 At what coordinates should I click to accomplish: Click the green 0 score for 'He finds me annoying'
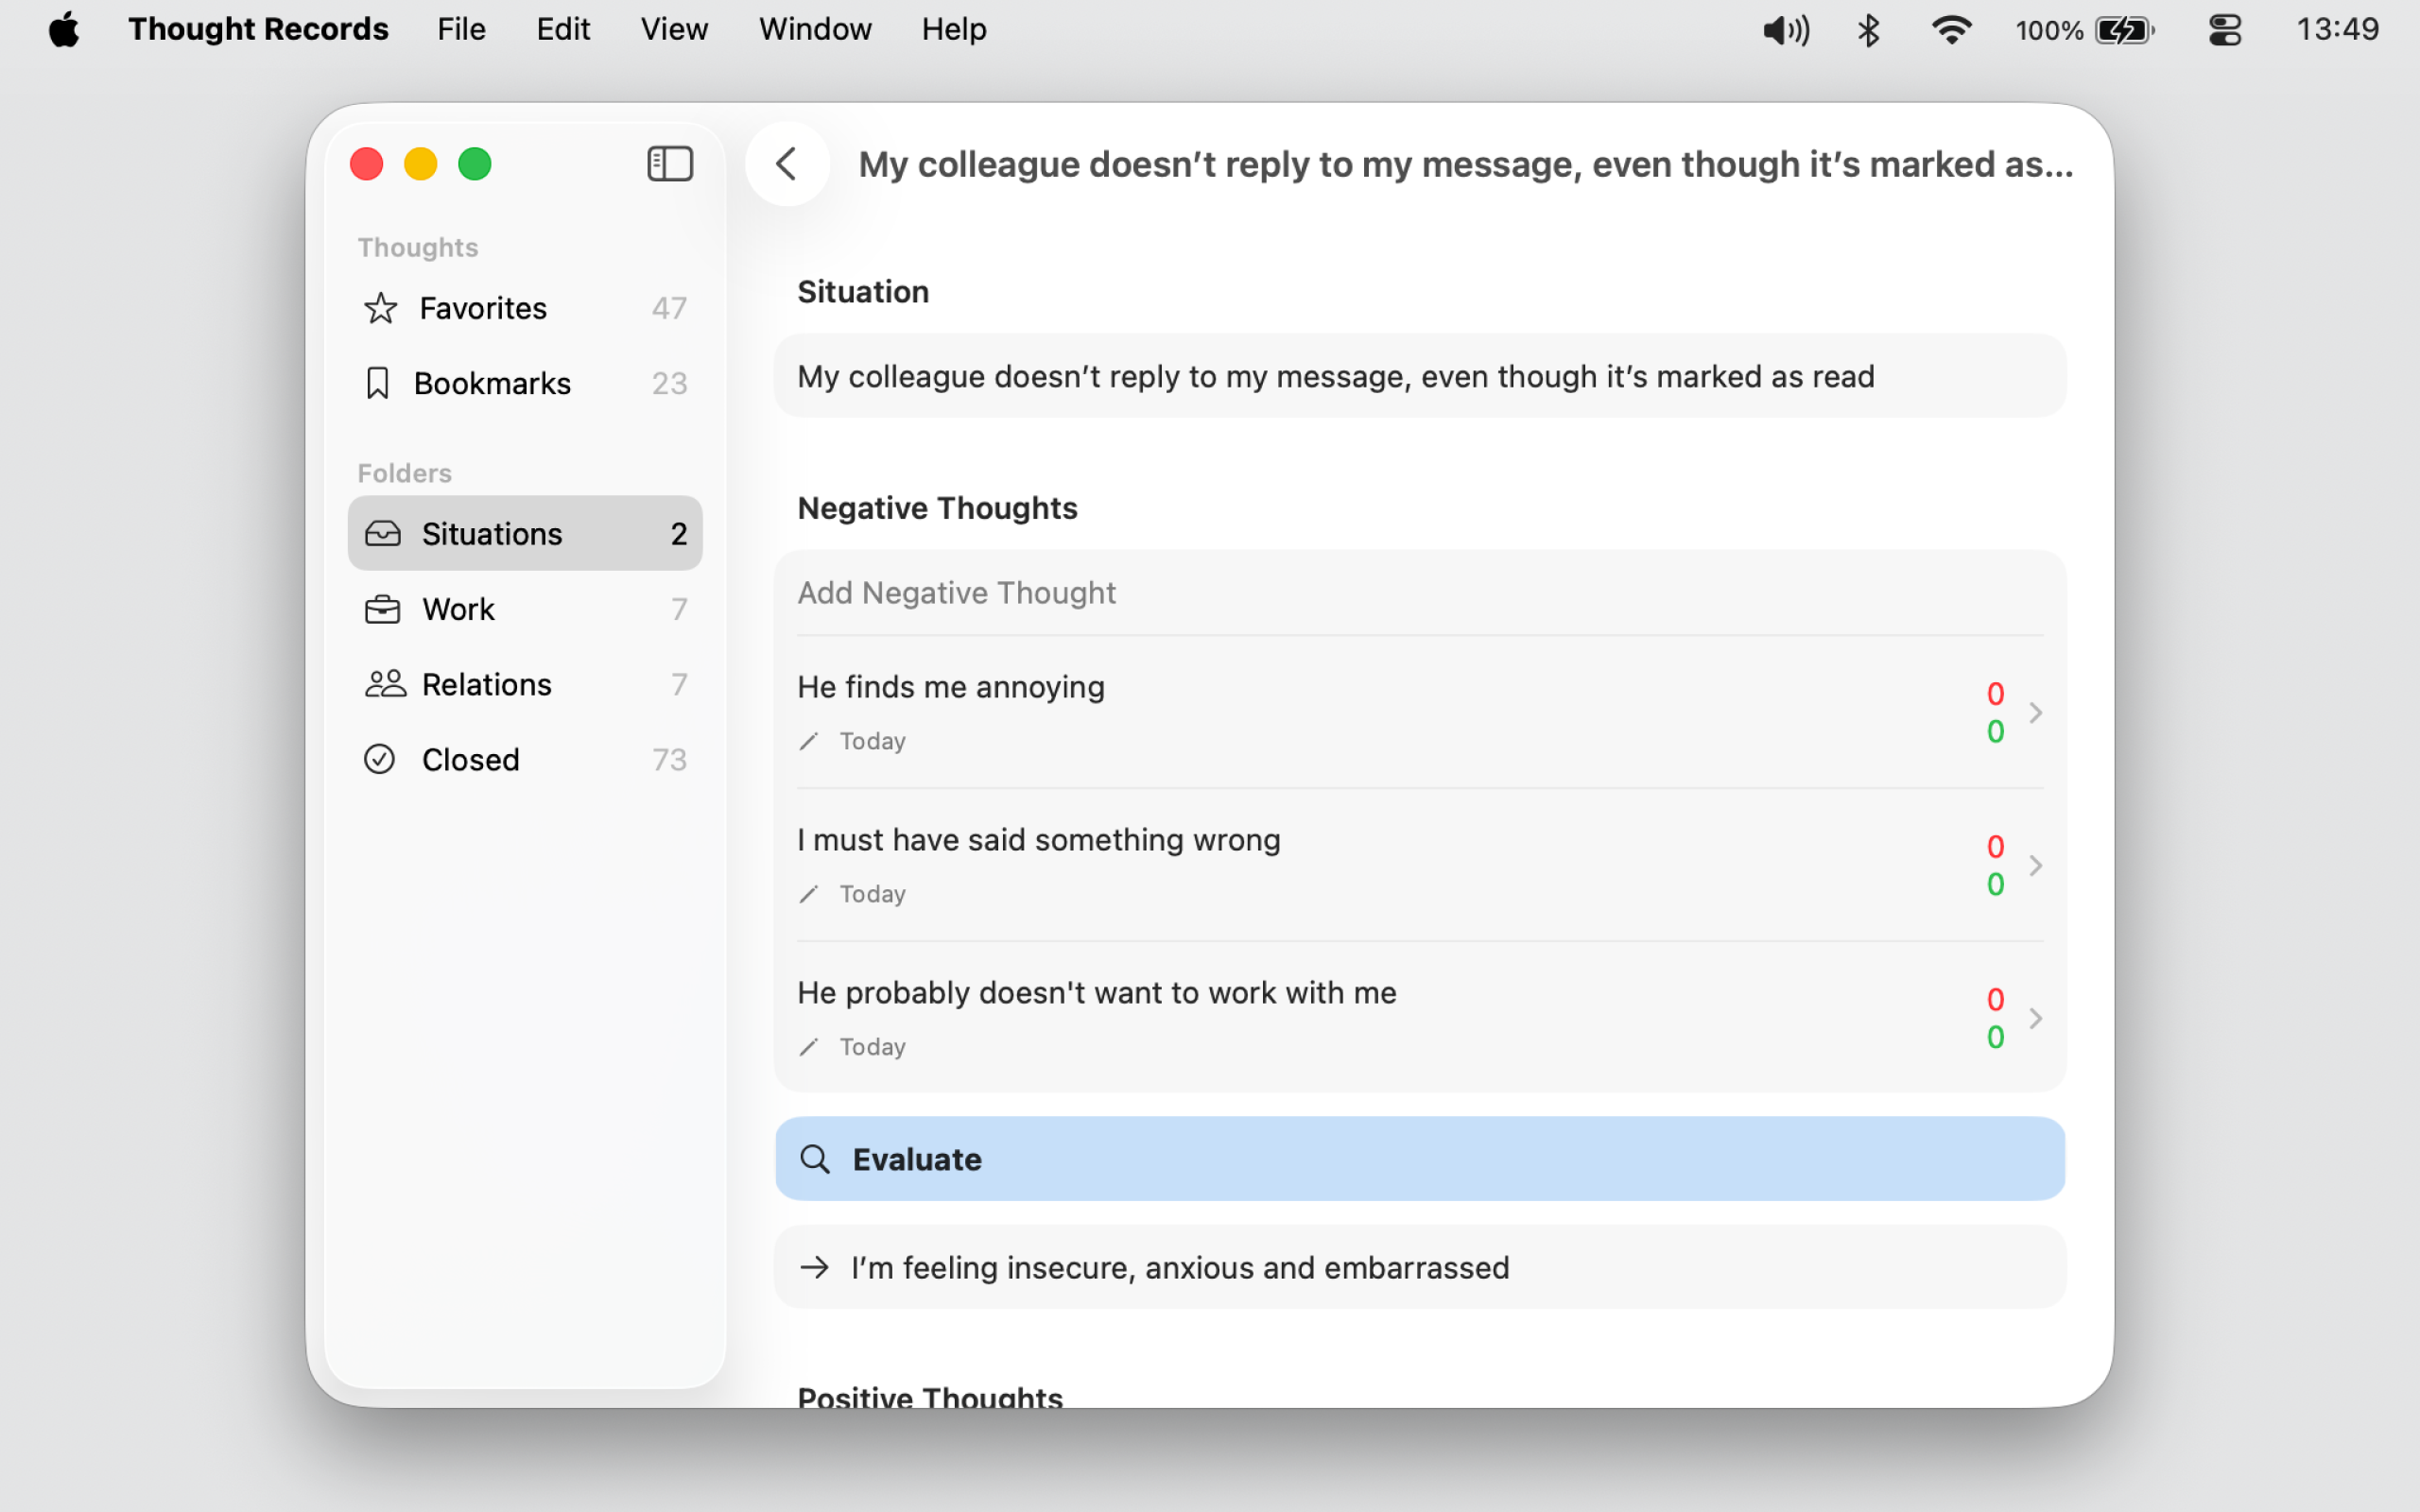point(1995,732)
